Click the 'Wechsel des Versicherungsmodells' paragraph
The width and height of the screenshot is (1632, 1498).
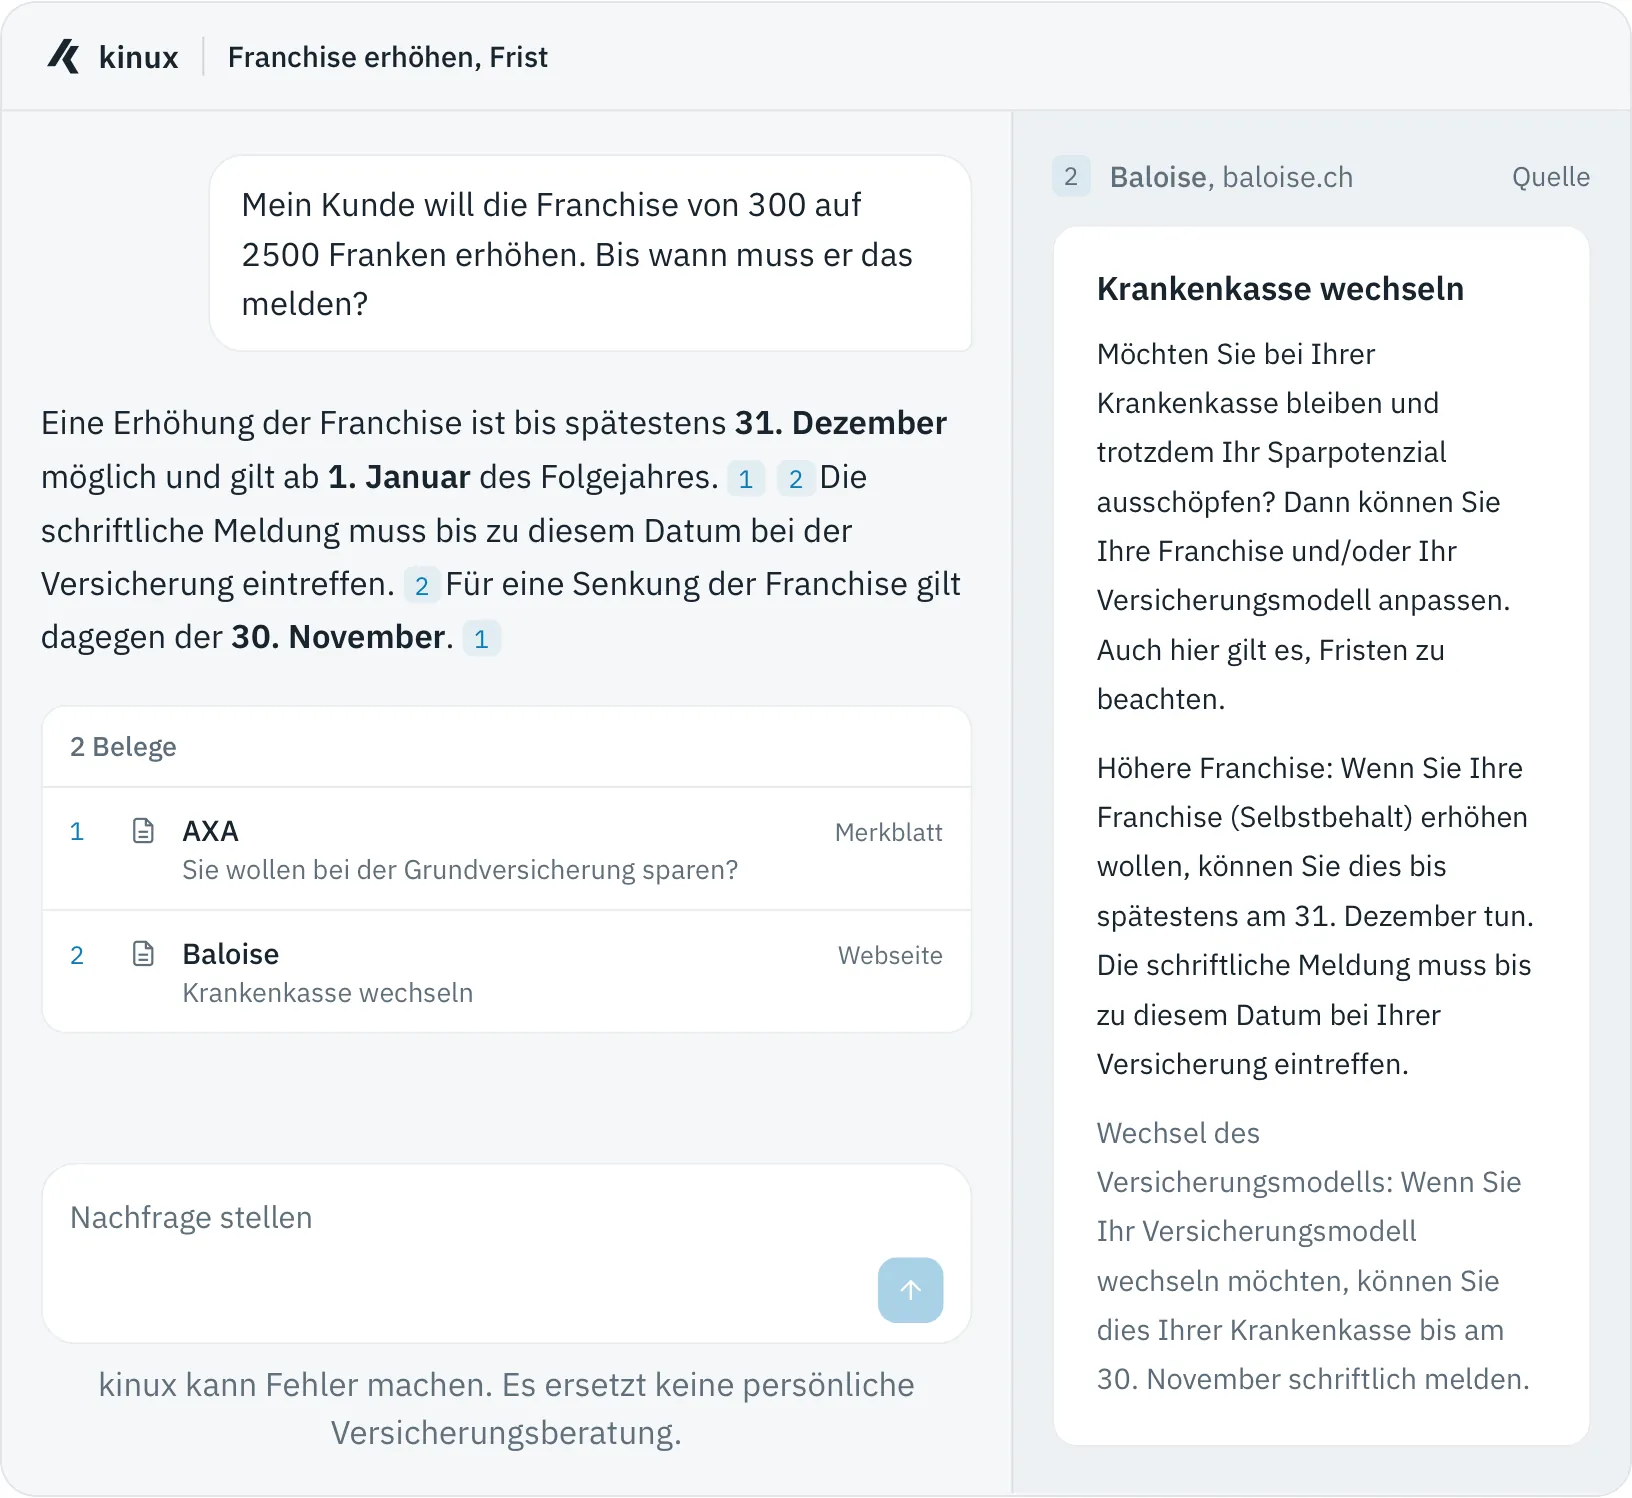coord(1313,1256)
